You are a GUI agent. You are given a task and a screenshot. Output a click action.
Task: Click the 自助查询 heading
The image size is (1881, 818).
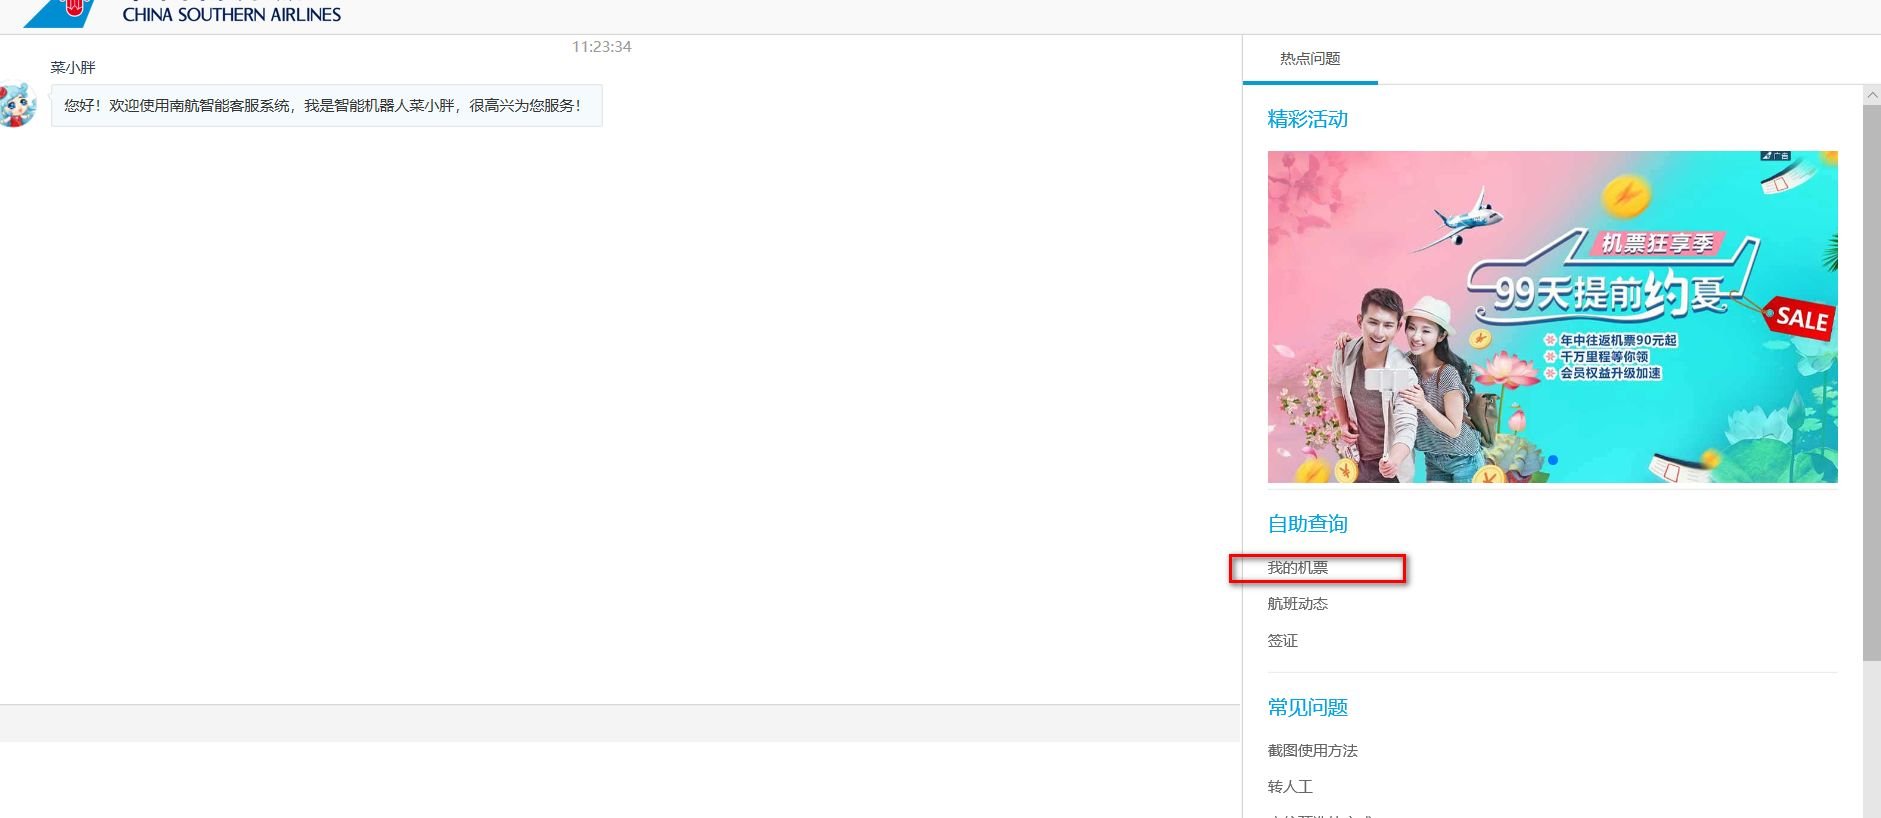pyautogui.click(x=1308, y=524)
